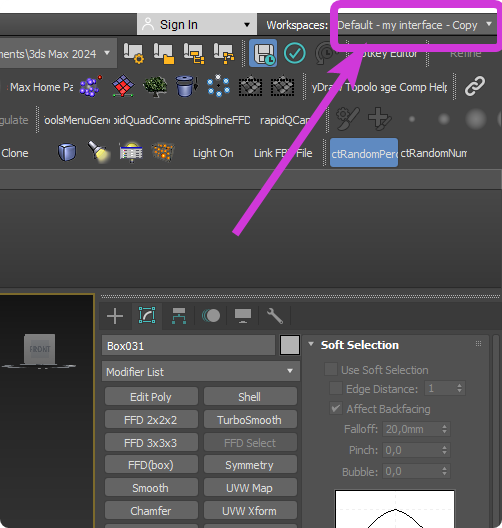502x528 pixels.
Task: Select the large soft brush dot
Action: point(476,119)
